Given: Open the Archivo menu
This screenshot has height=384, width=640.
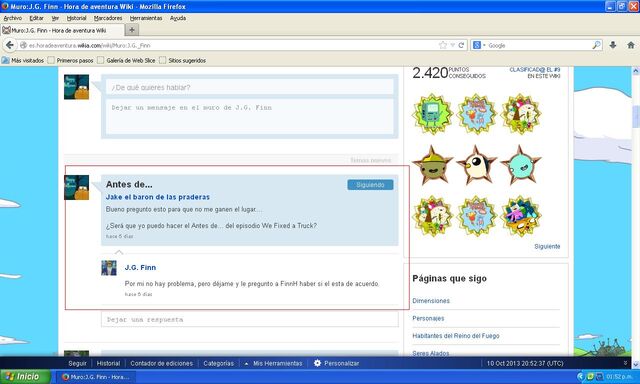Looking at the screenshot, I should [x=13, y=18].
